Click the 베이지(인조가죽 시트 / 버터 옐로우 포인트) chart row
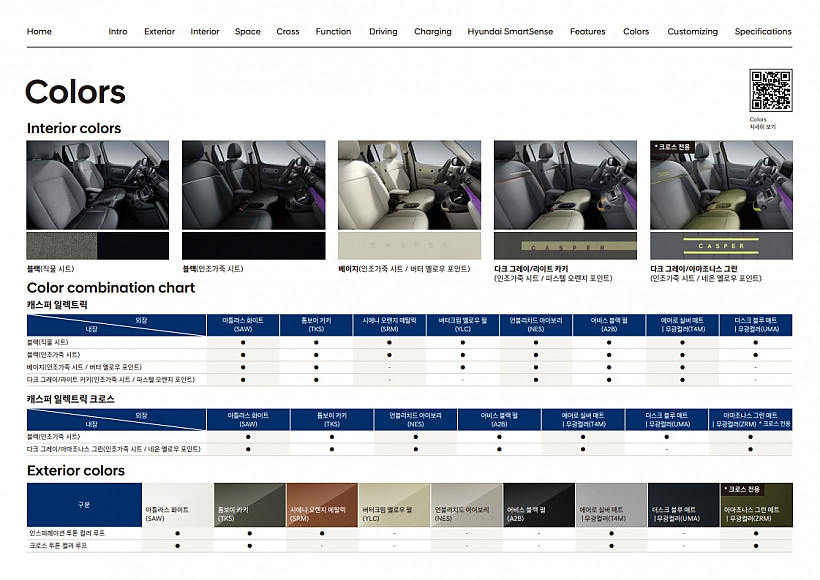The height and width of the screenshot is (580, 820). (x=409, y=367)
